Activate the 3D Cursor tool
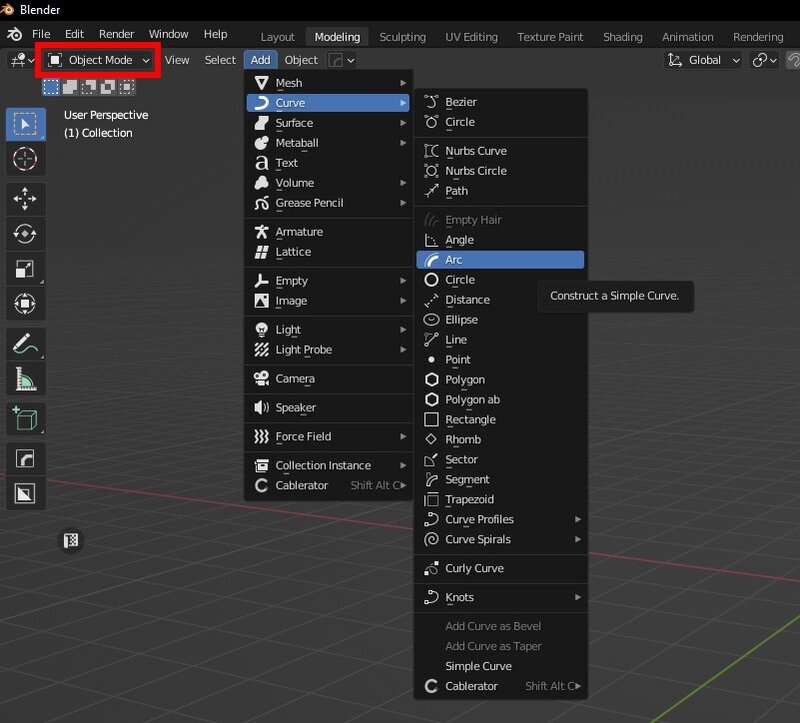 26,159
